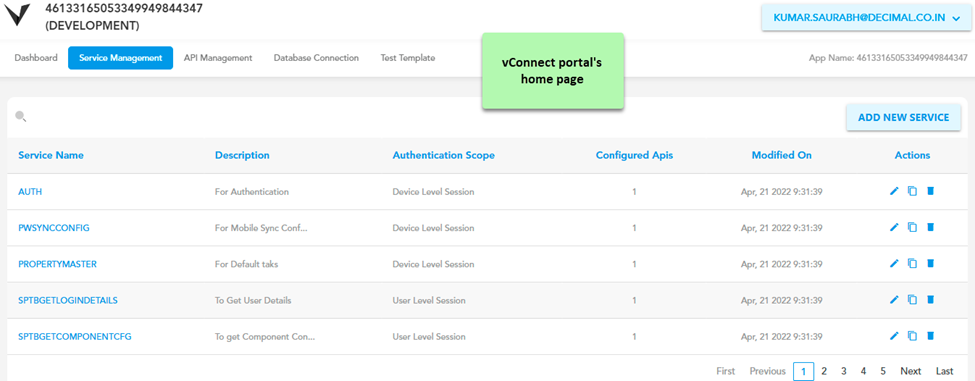Go to pagination page 3
975x381 pixels.
pos(844,371)
